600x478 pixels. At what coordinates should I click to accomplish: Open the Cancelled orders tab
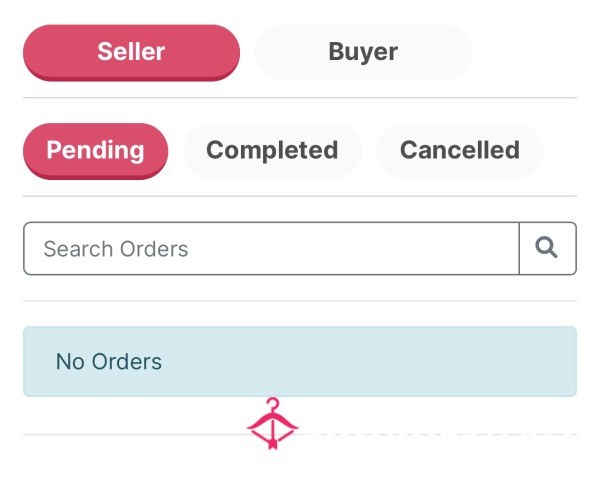coord(460,150)
